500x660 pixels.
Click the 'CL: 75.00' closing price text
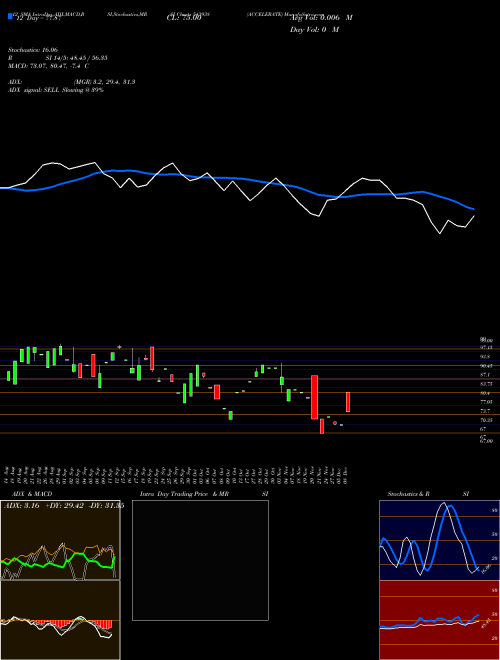pyautogui.click(x=184, y=18)
